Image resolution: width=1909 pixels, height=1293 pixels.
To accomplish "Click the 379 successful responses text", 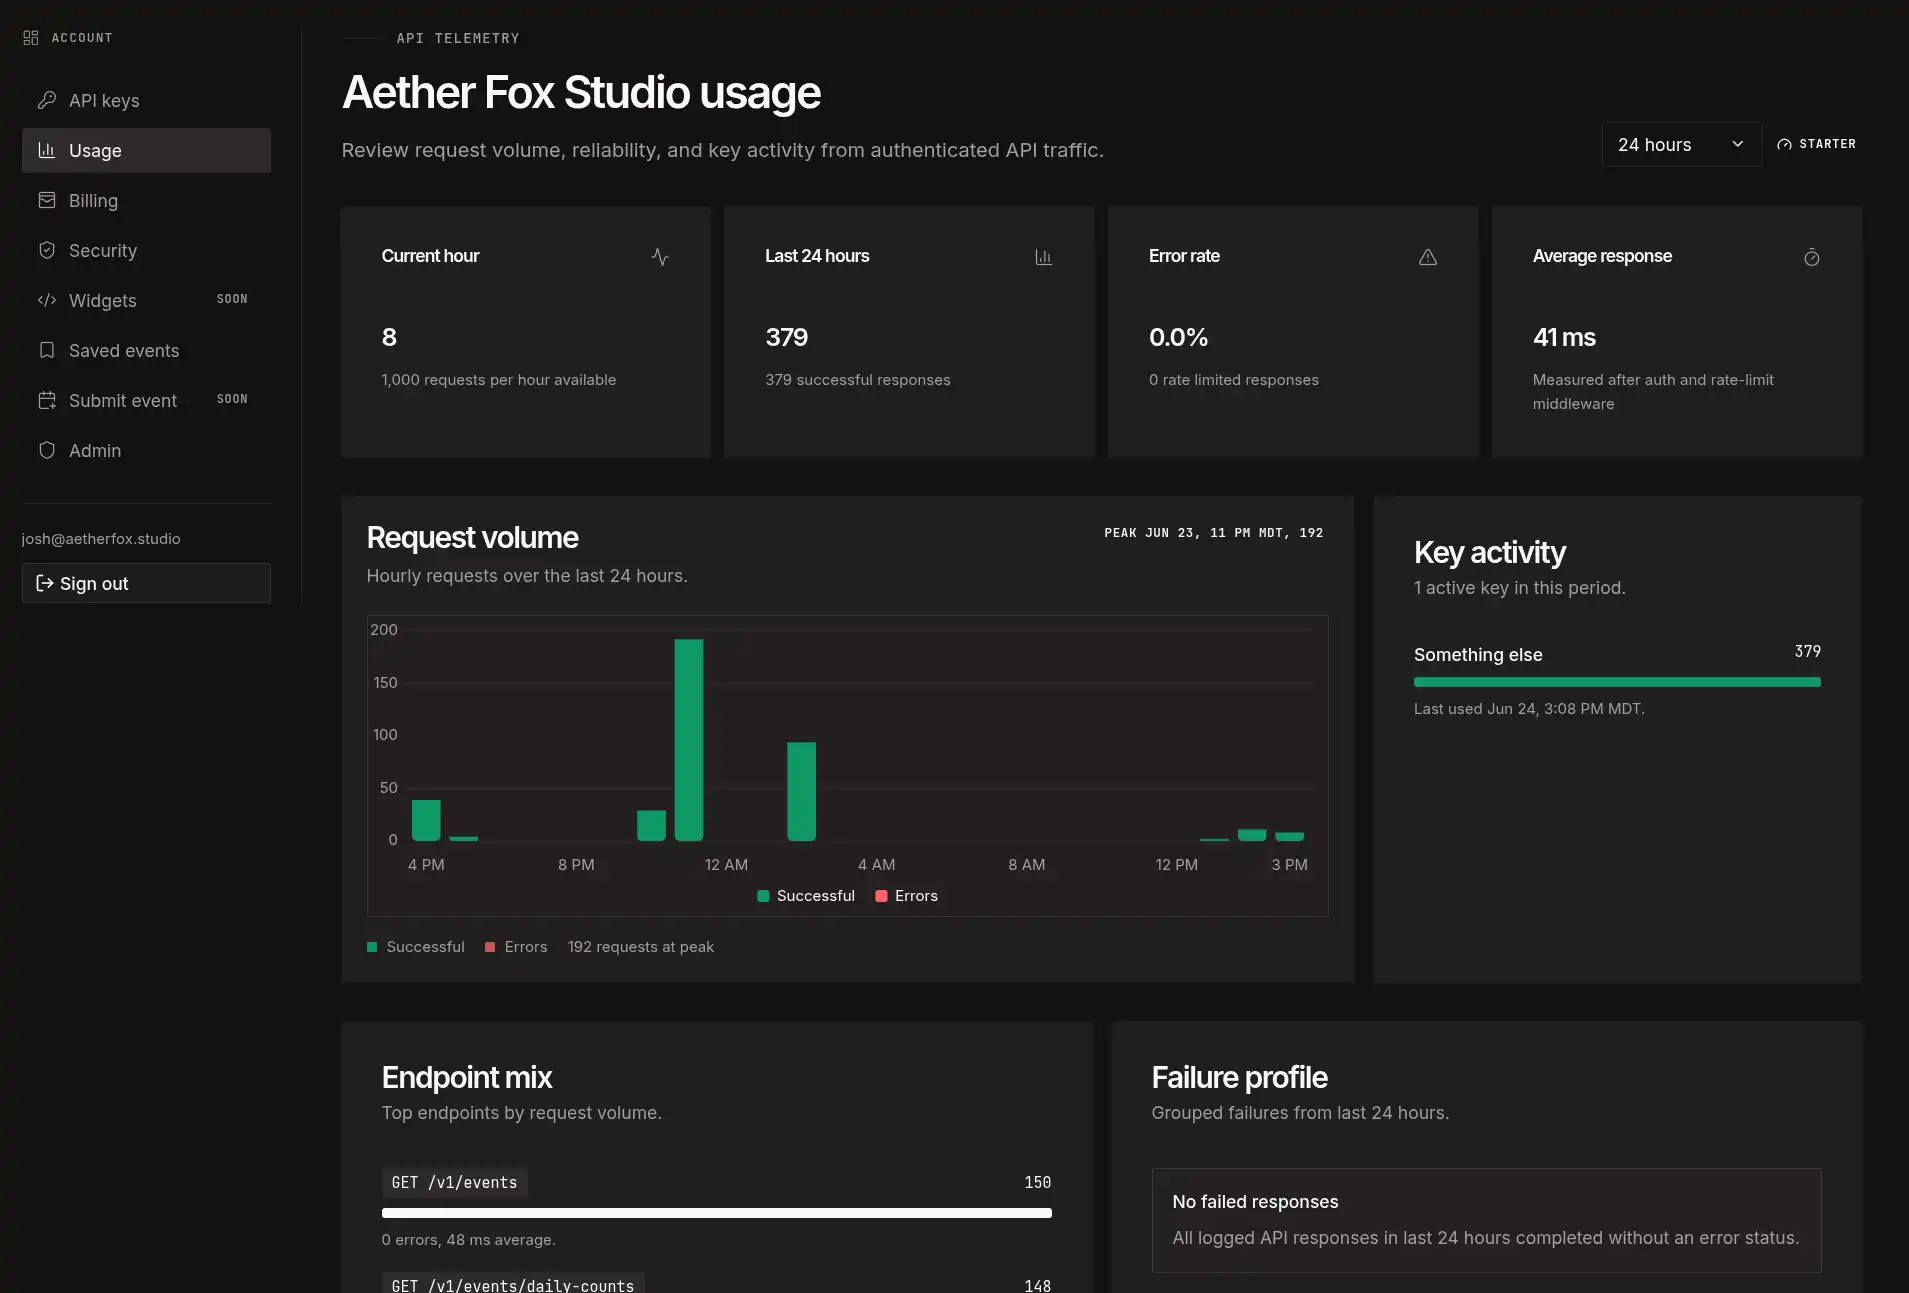I will pyautogui.click(x=858, y=380).
